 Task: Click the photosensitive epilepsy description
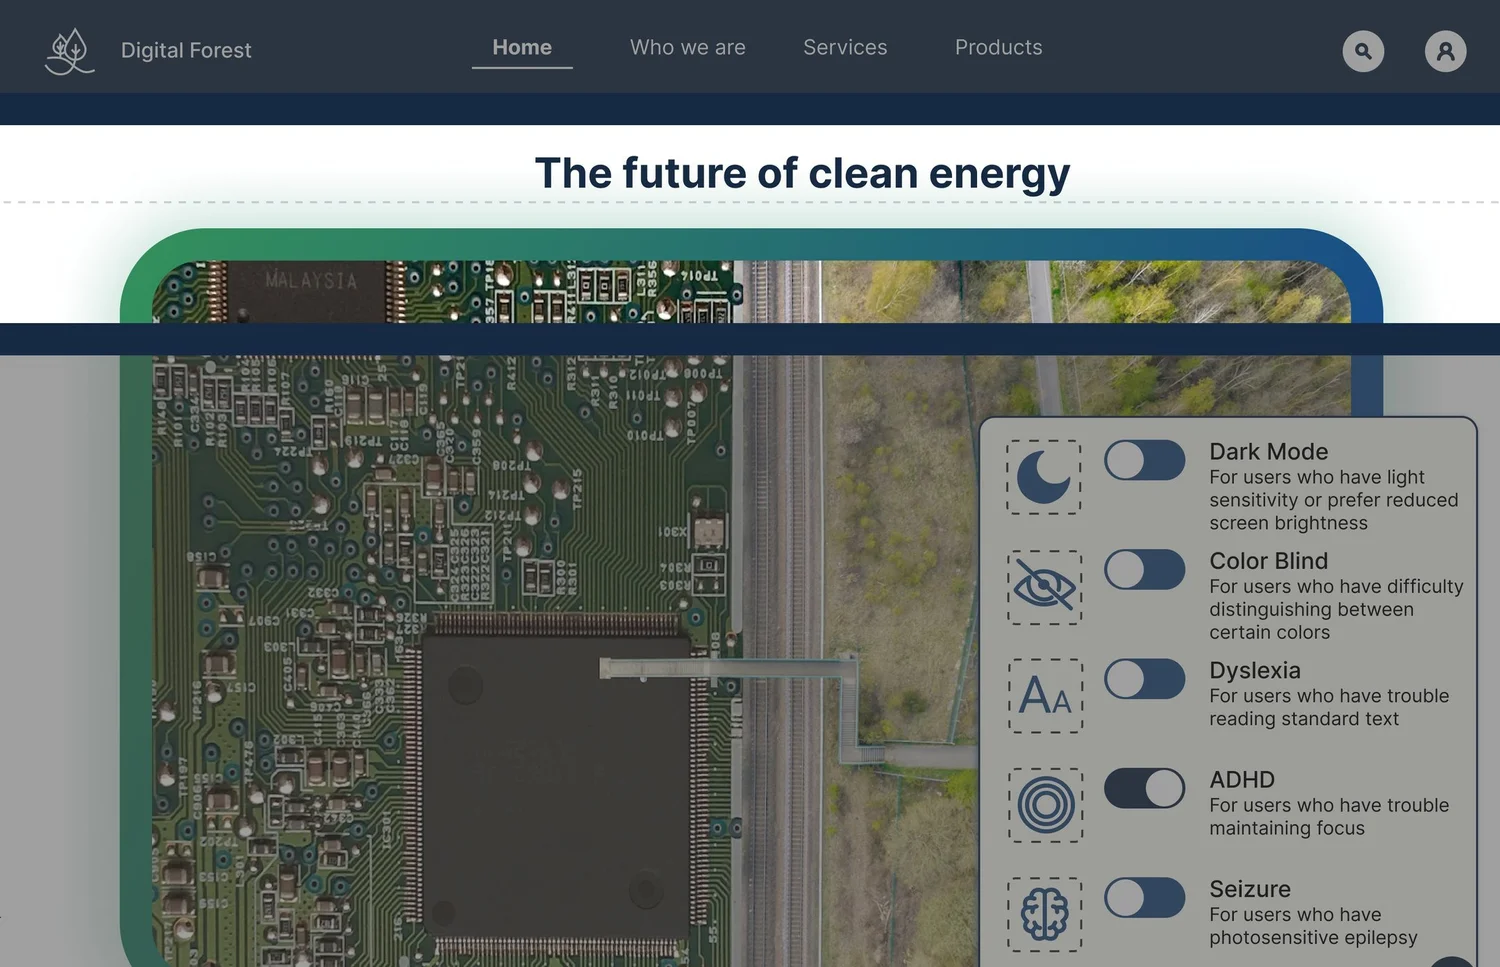(x=1313, y=926)
